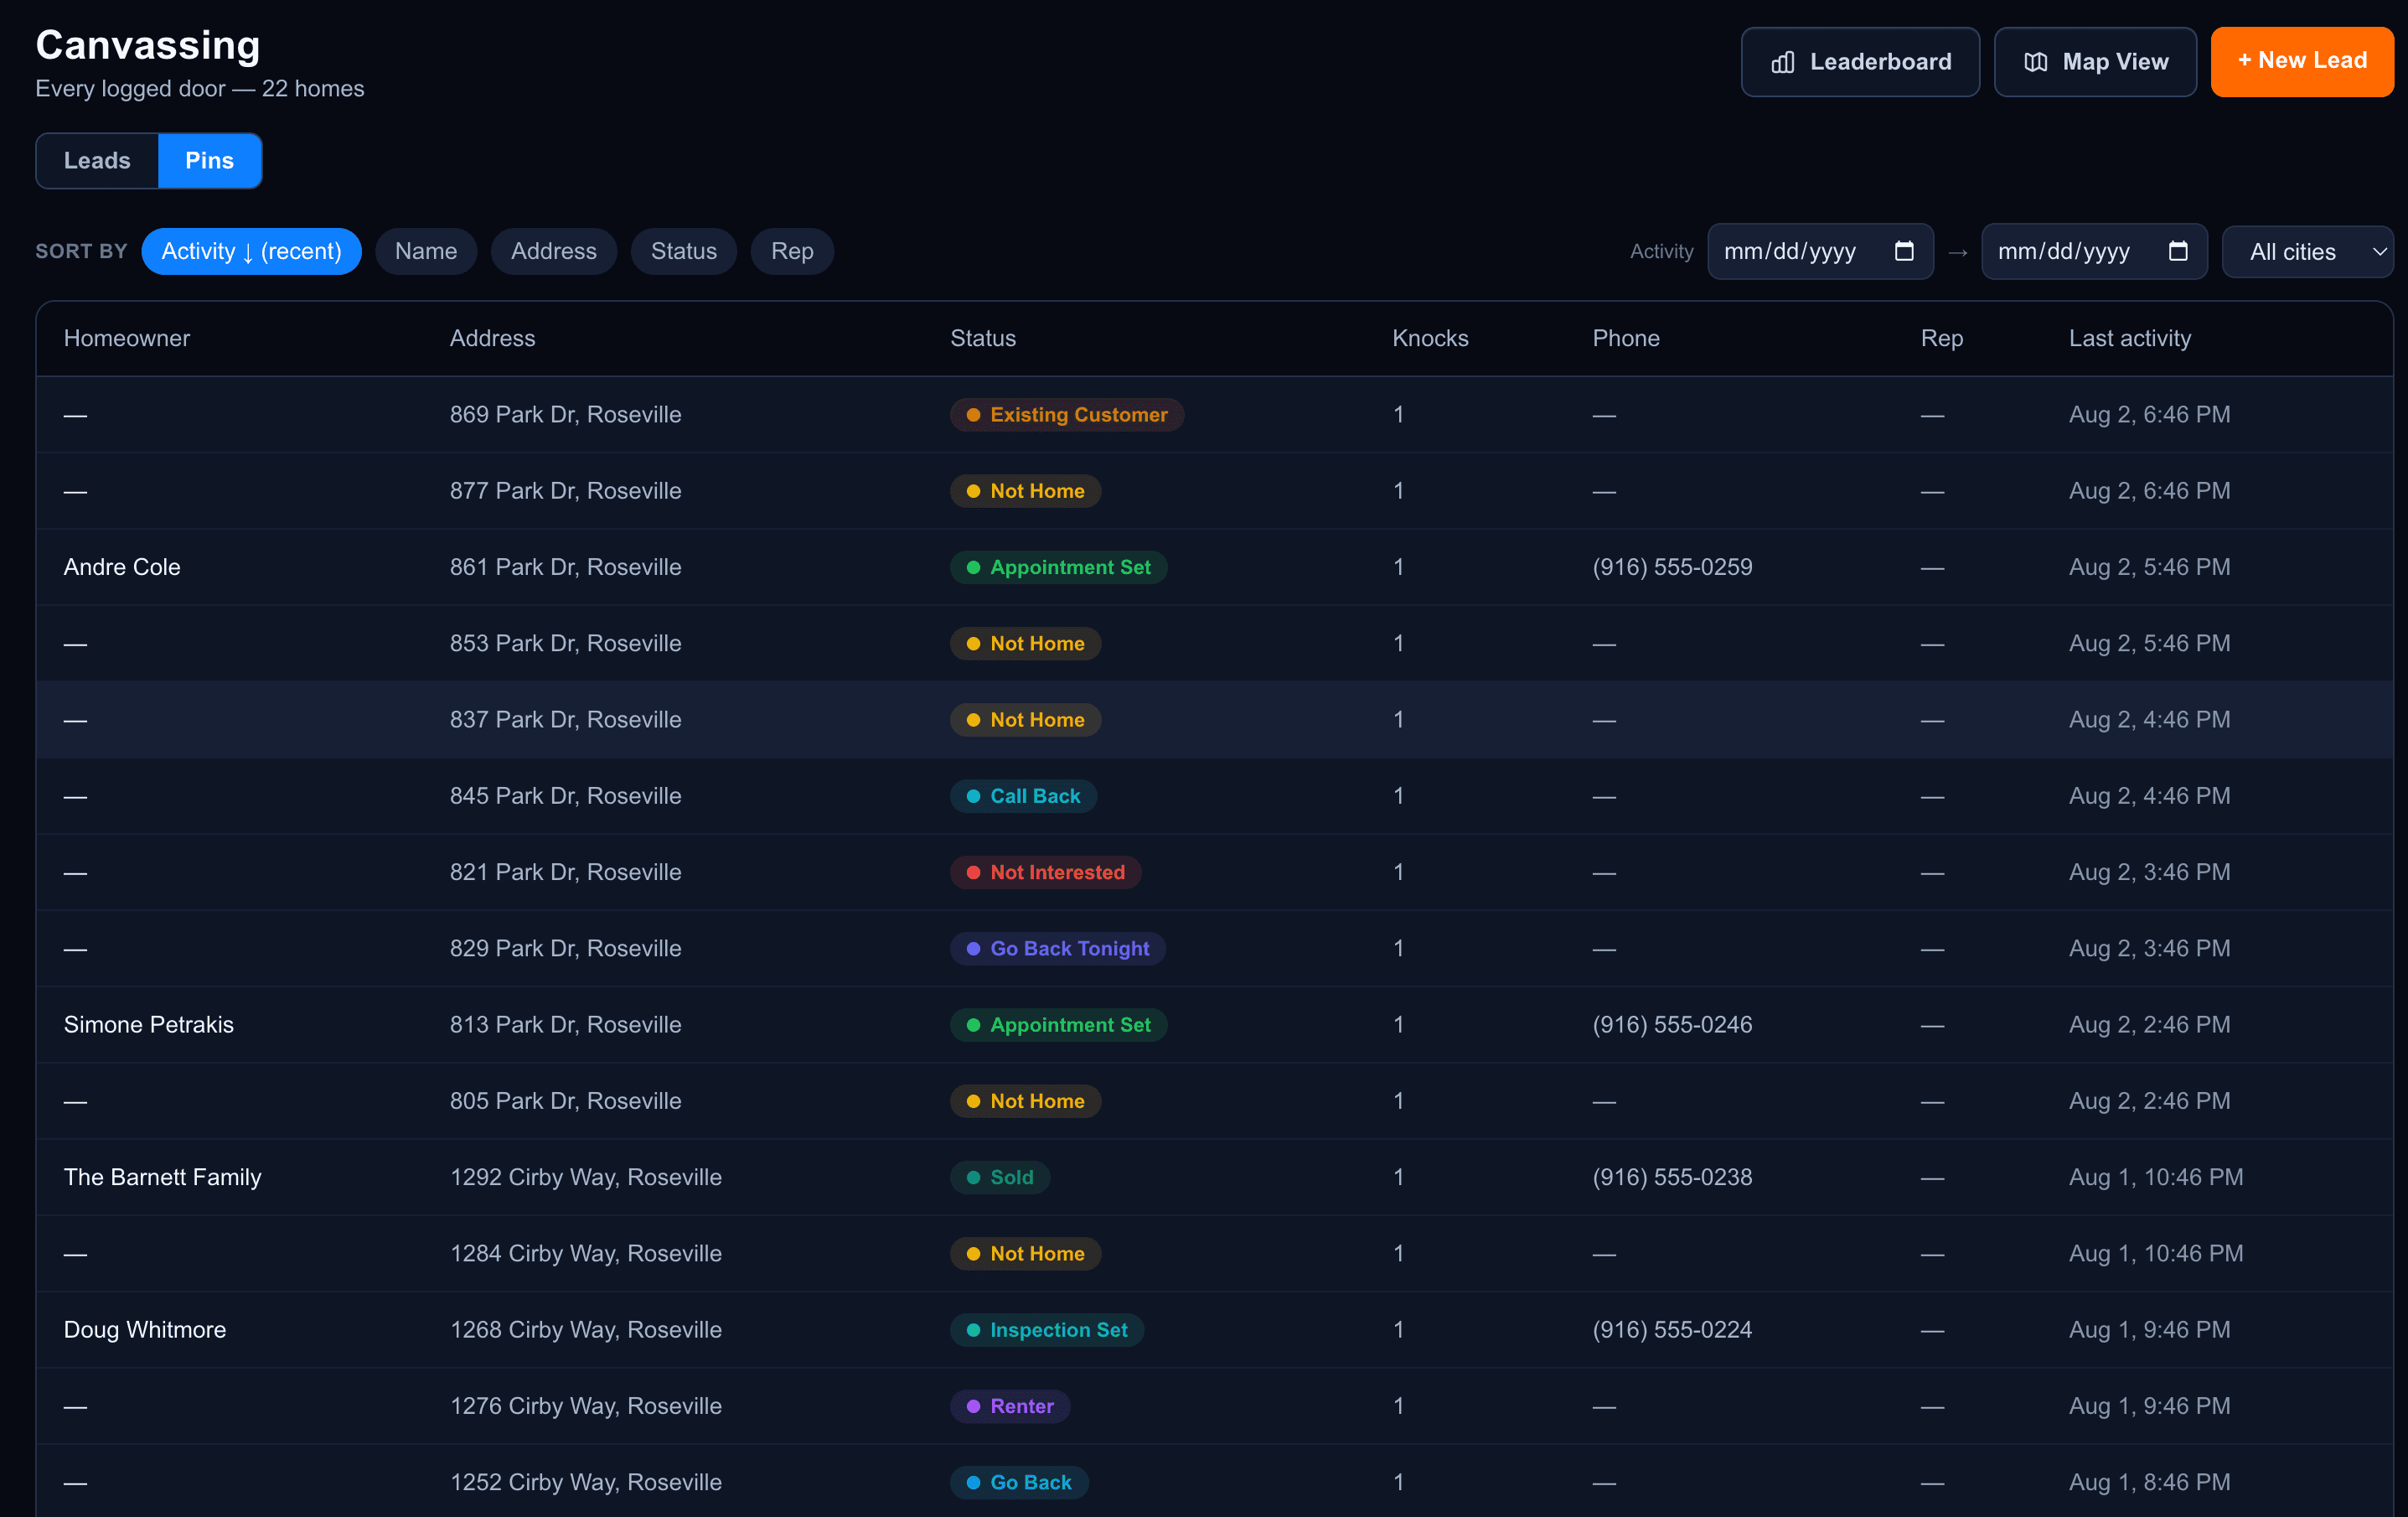Screen dimensions: 2408x1517
Task: Click phone number (916) 555-0259
Action: point(1672,567)
